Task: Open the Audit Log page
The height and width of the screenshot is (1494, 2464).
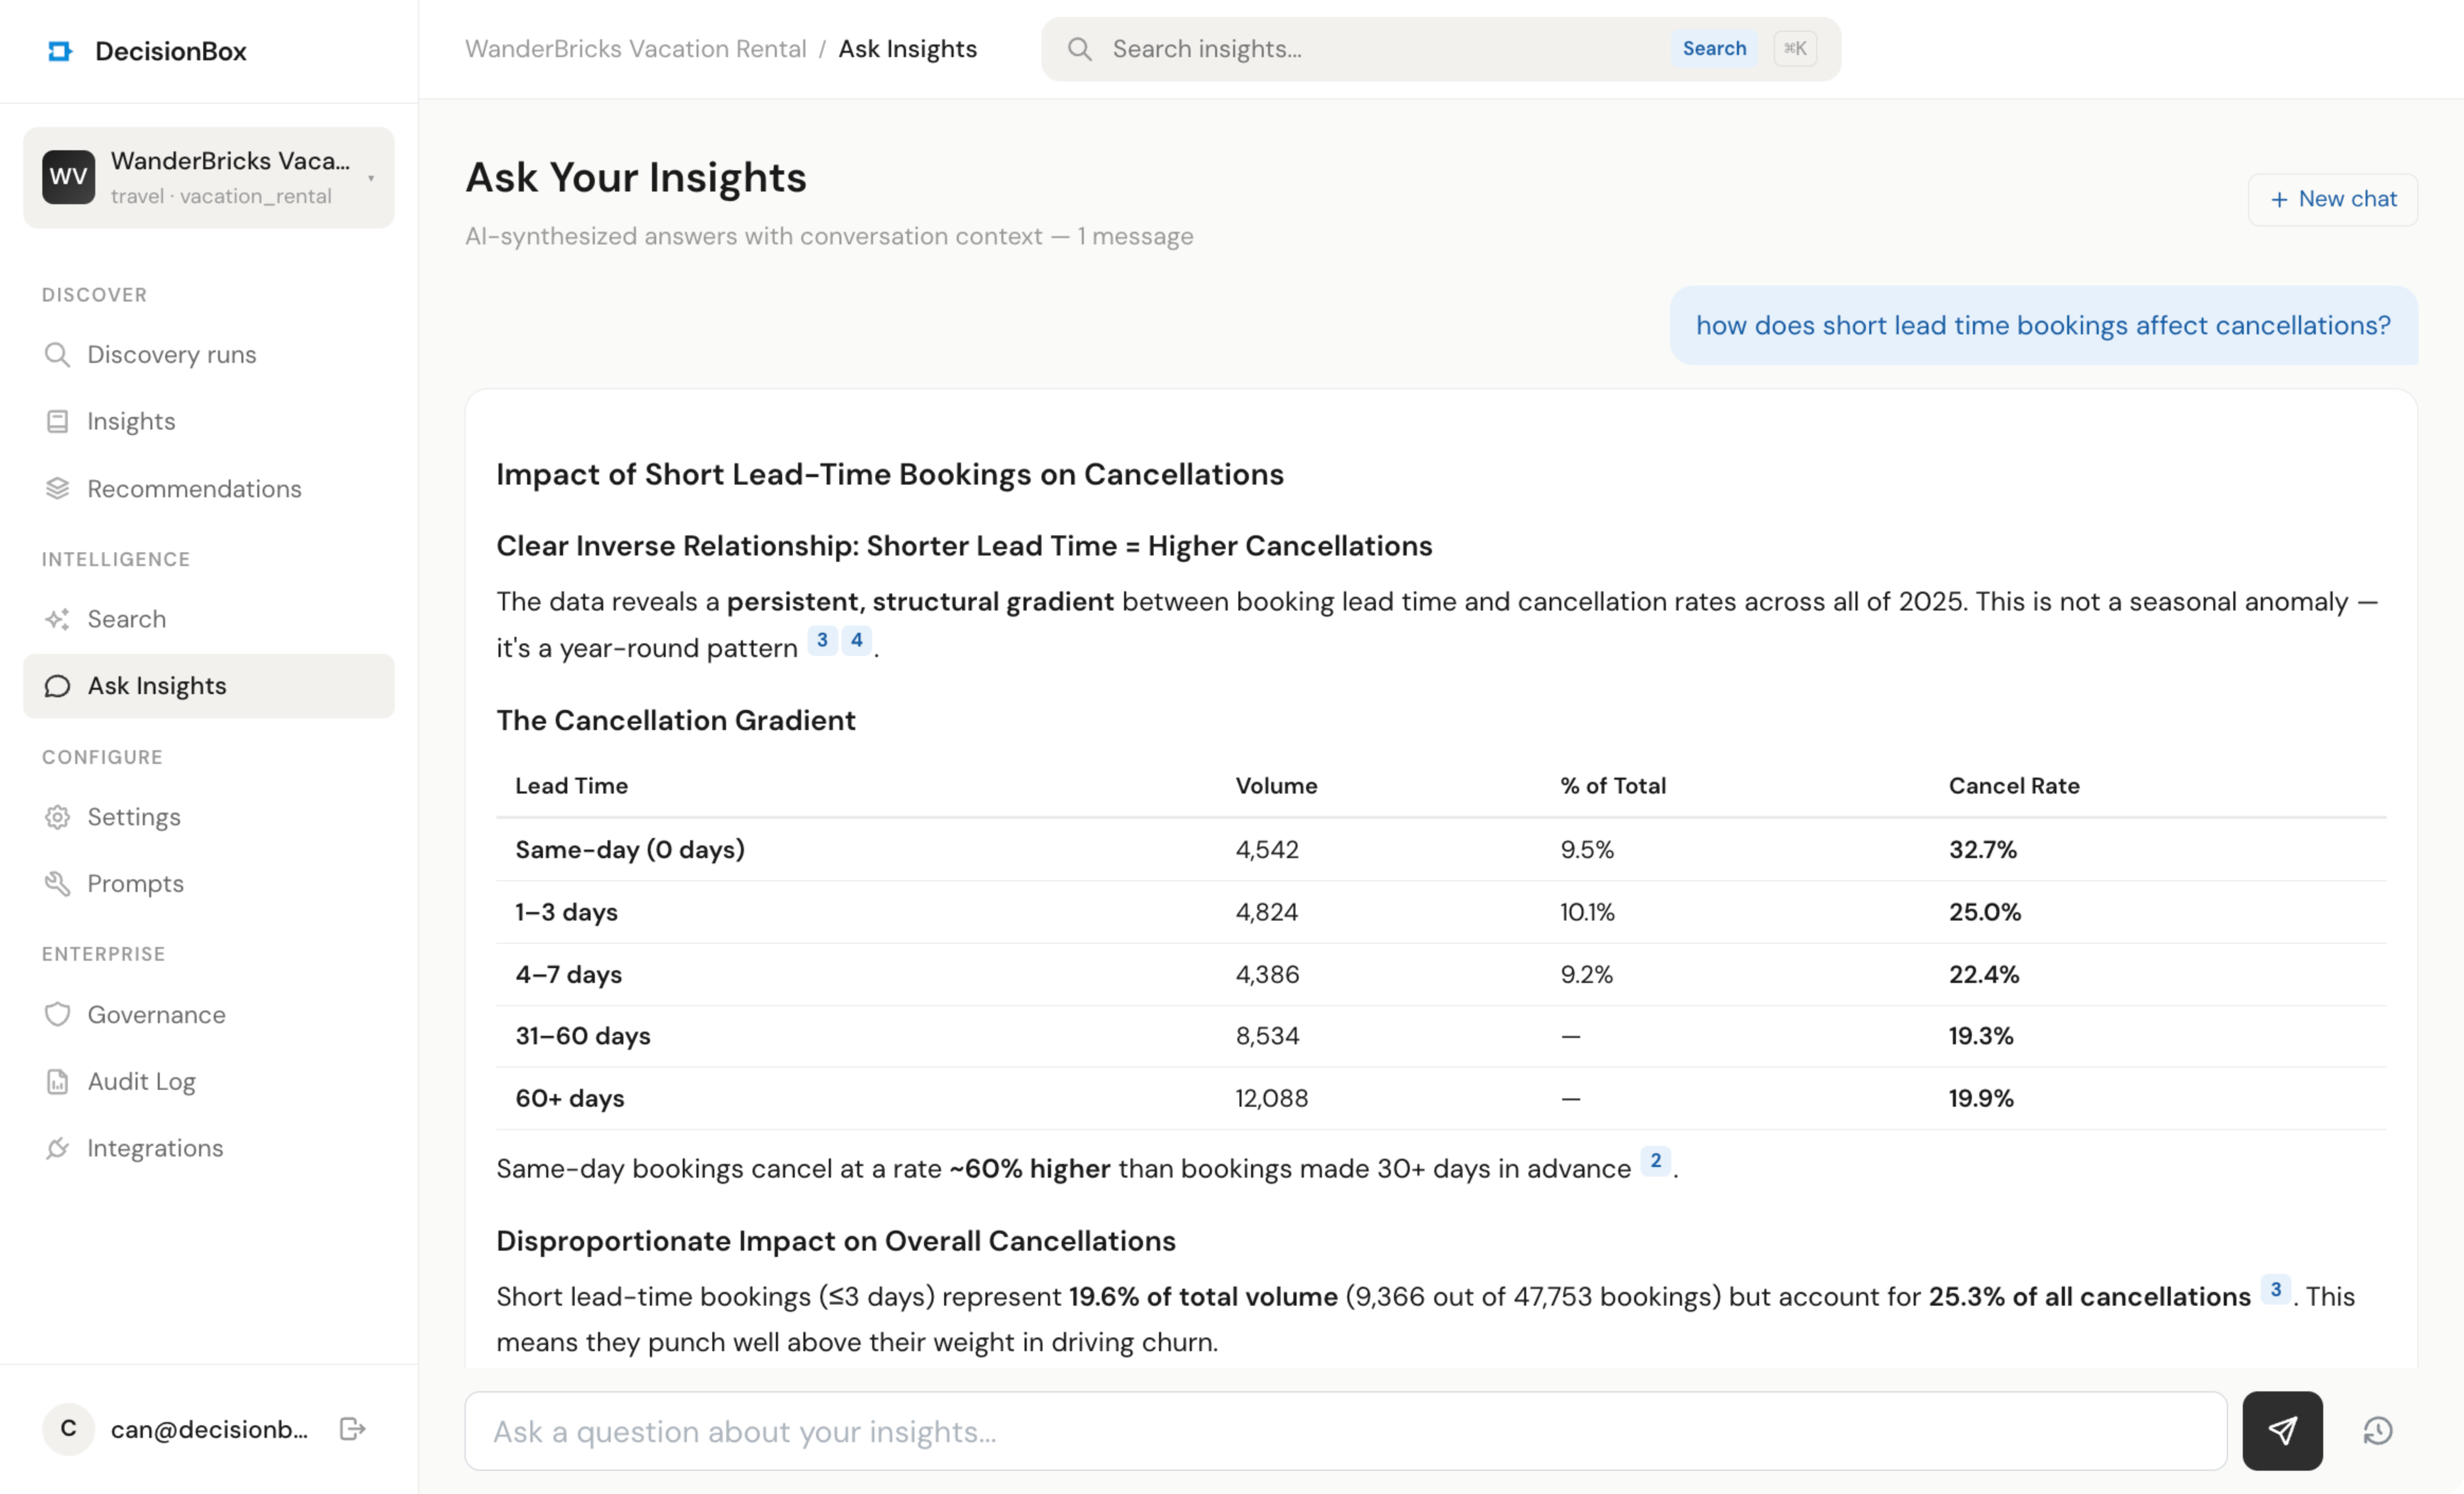Action: (141, 1082)
